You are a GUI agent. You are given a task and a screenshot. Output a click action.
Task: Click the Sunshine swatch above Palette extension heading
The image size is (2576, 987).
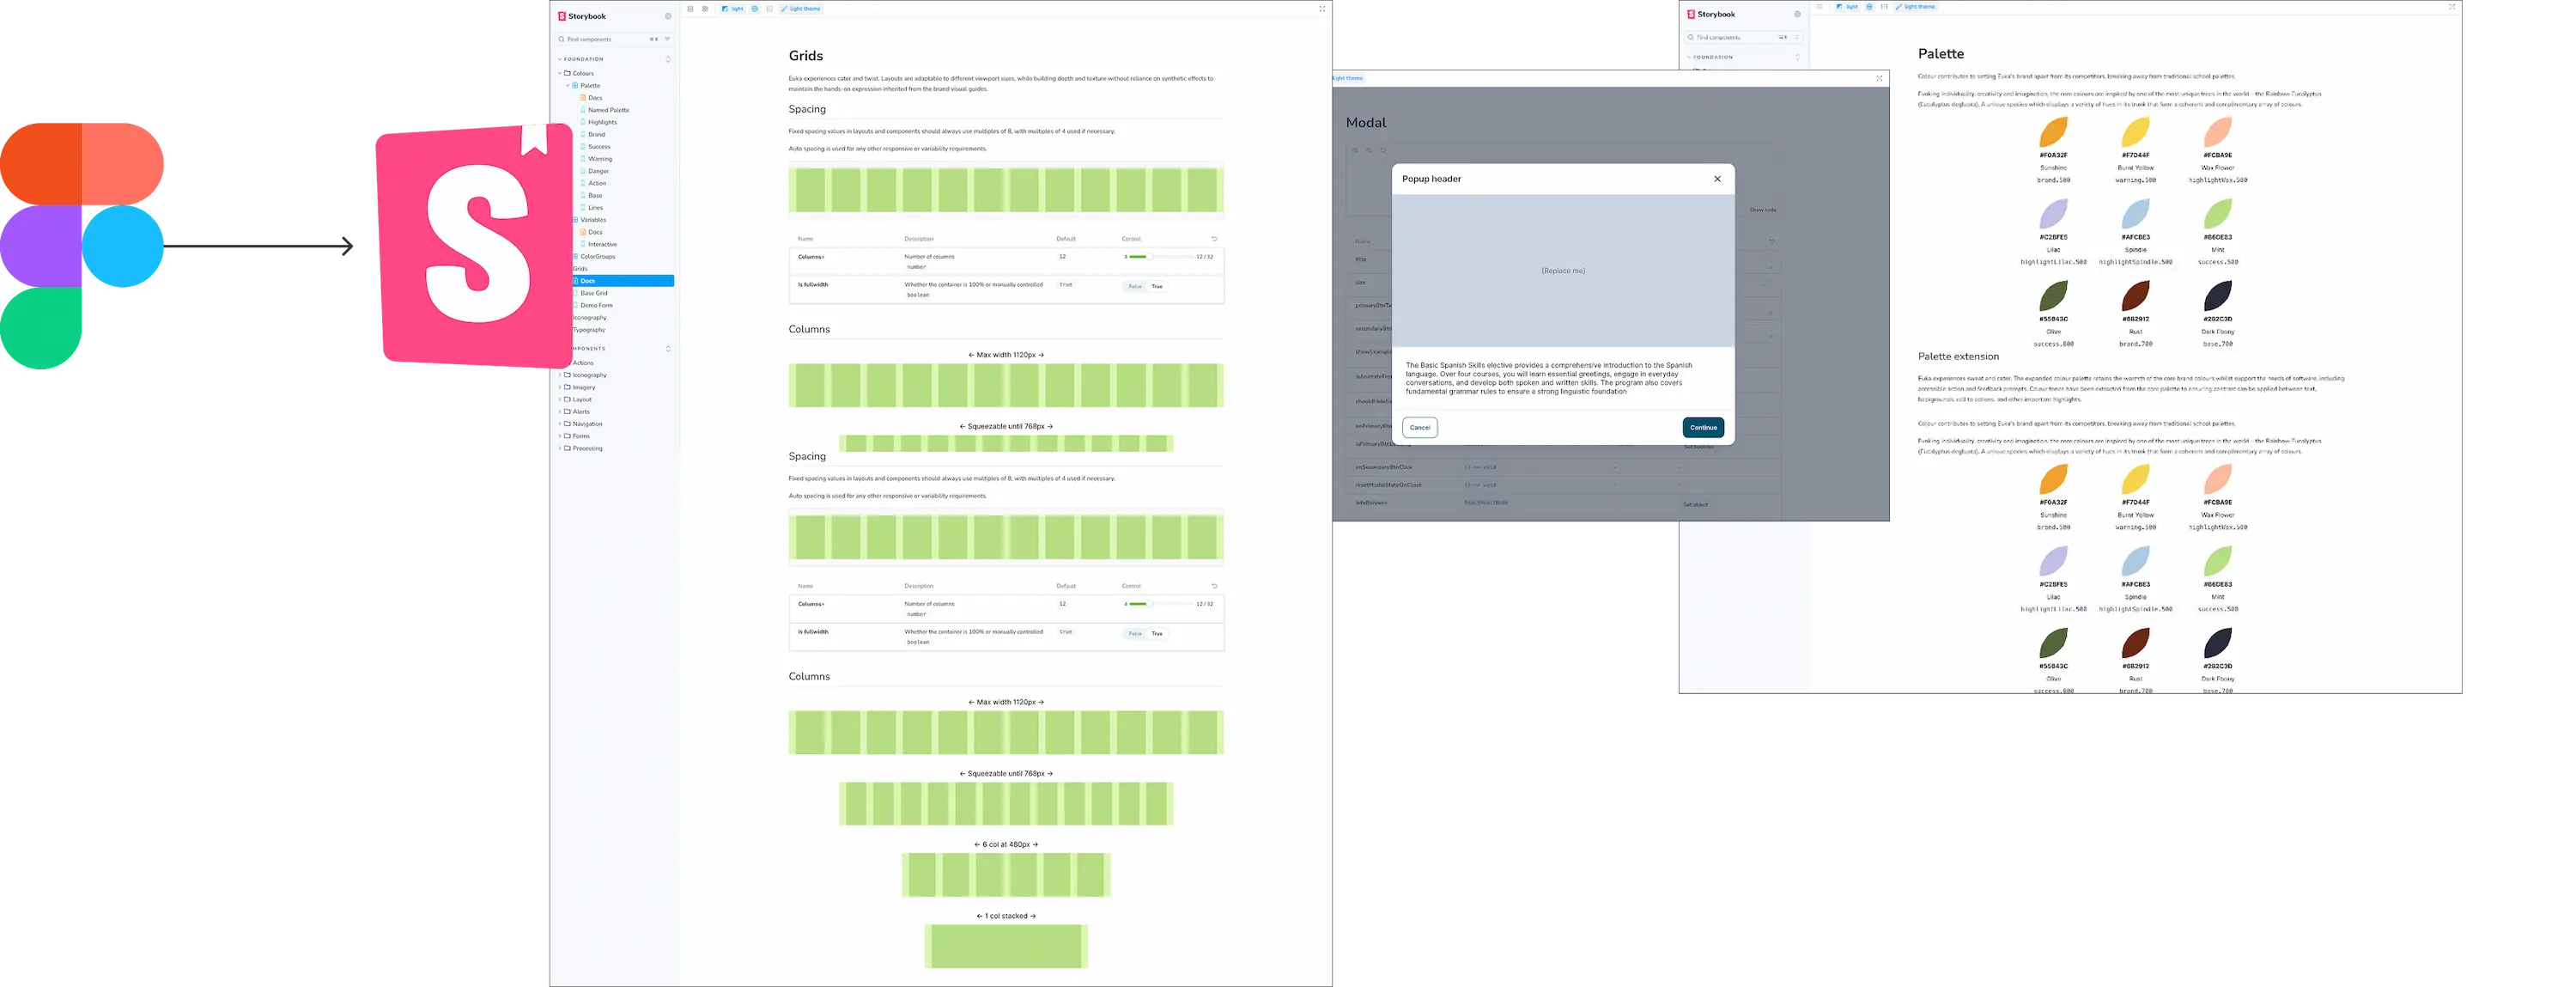tap(2053, 132)
